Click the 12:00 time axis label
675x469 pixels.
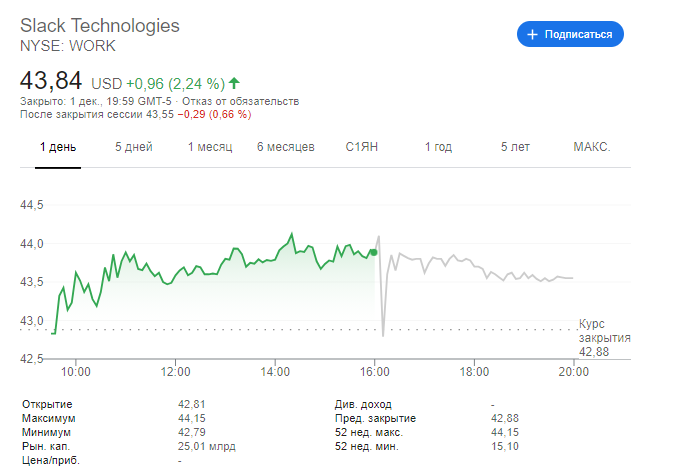tap(176, 372)
